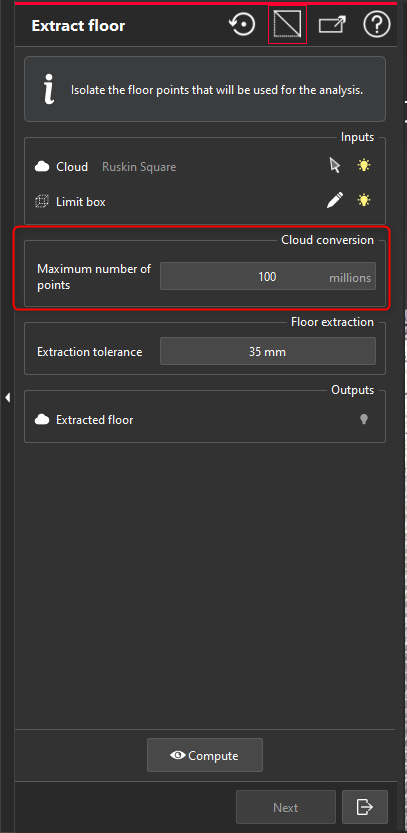Toggle visibility lightbulb for Limit box
Viewport: 407px width, 833px height.
pos(364,200)
